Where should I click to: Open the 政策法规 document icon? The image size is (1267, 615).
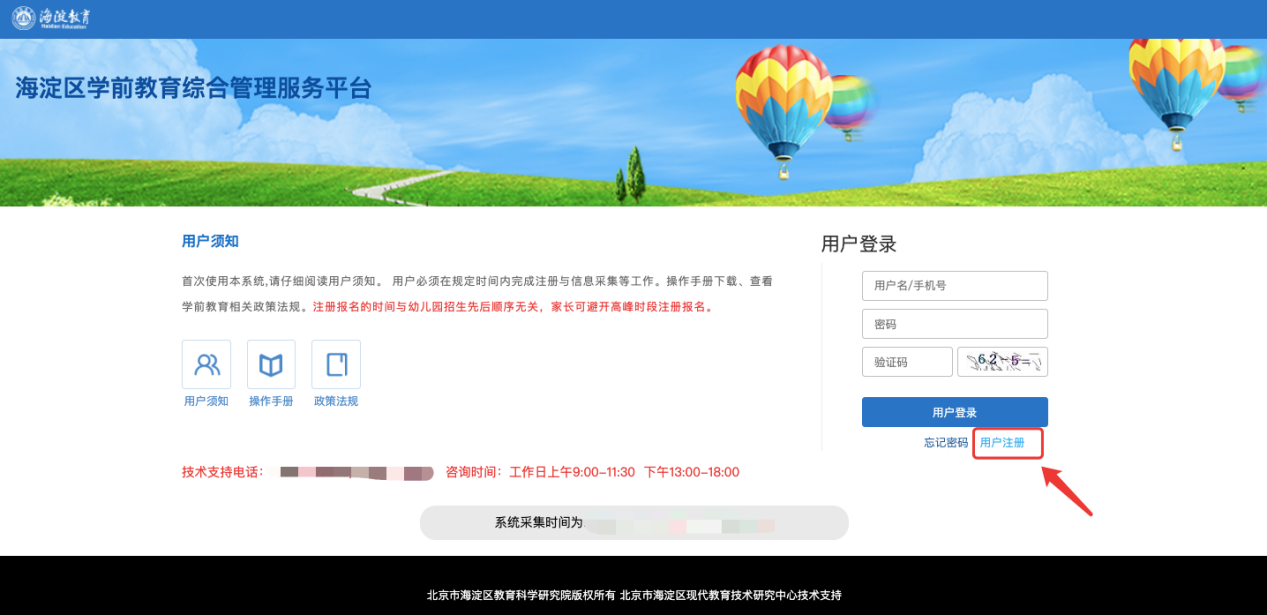pyautogui.click(x=336, y=364)
